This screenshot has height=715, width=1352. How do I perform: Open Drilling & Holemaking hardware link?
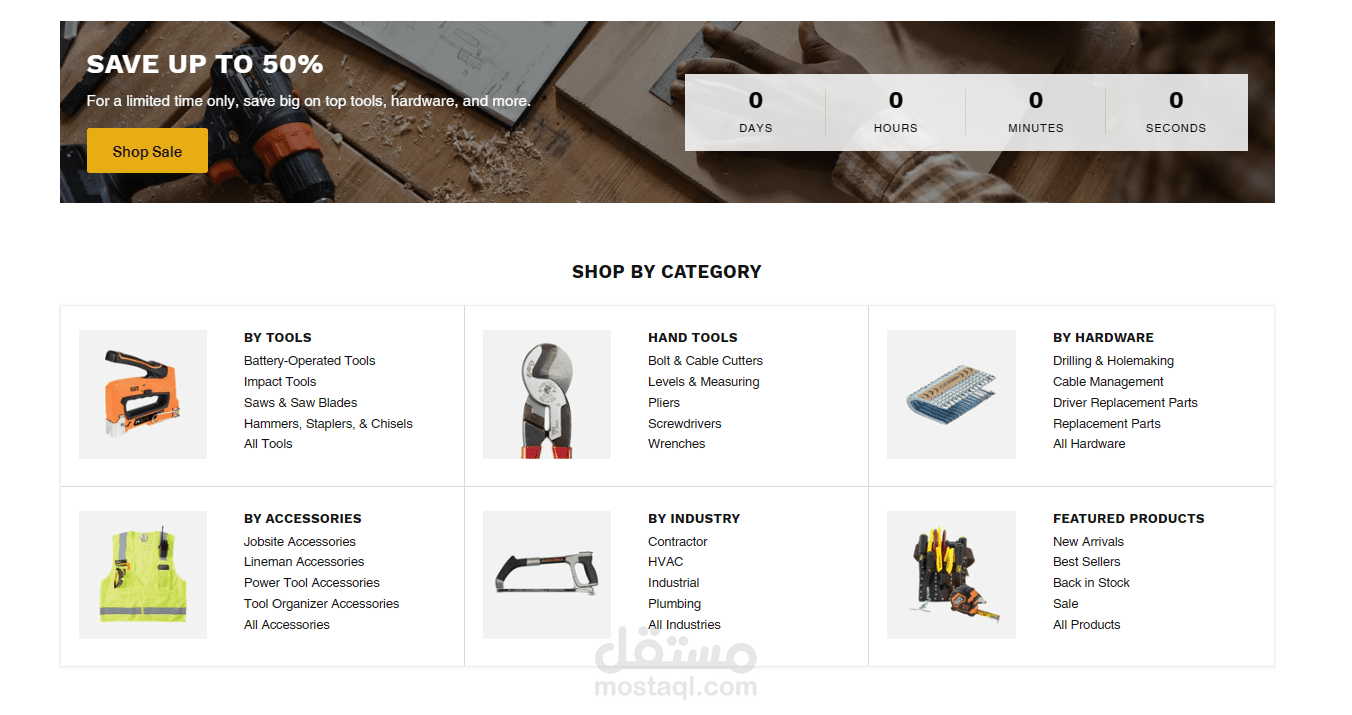pyautogui.click(x=1113, y=361)
